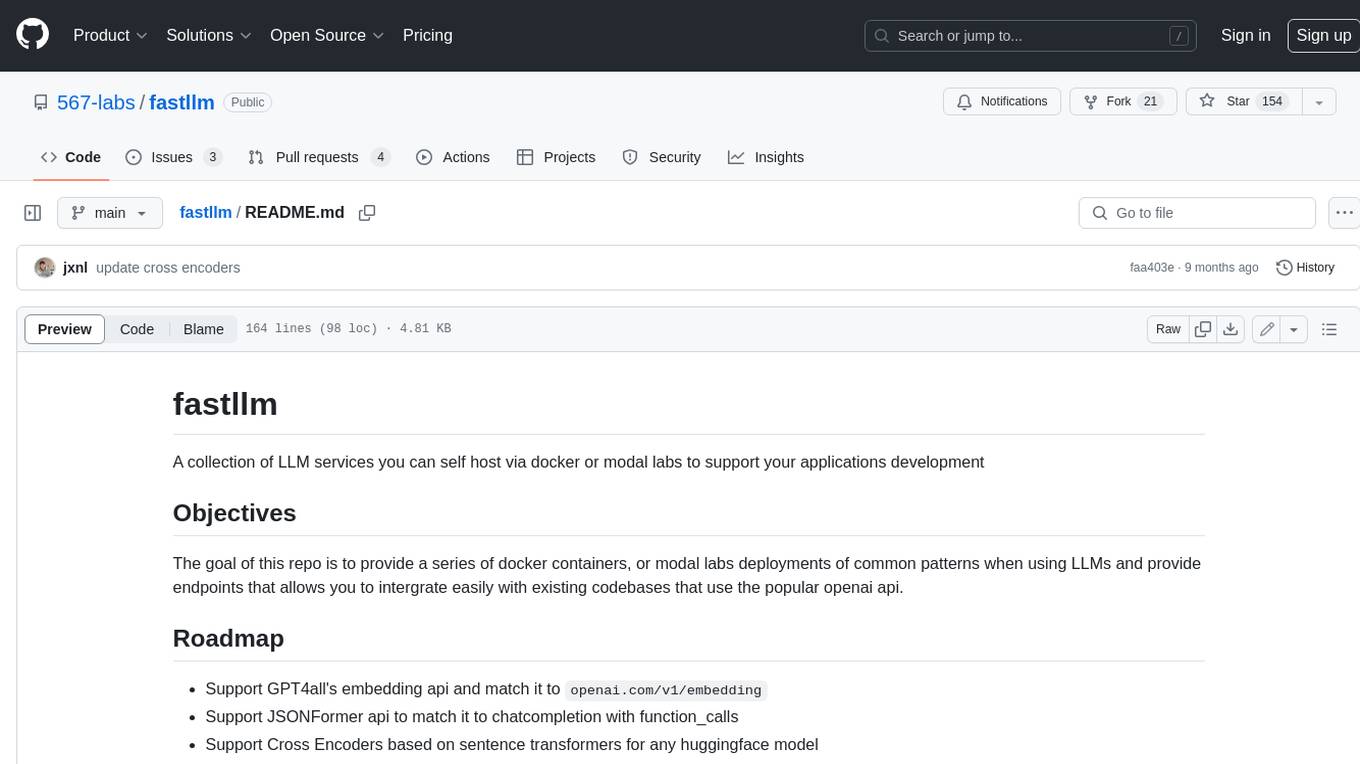This screenshot has width=1360, height=764.
Task: Switch to Blame view
Action: pyautogui.click(x=203, y=329)
